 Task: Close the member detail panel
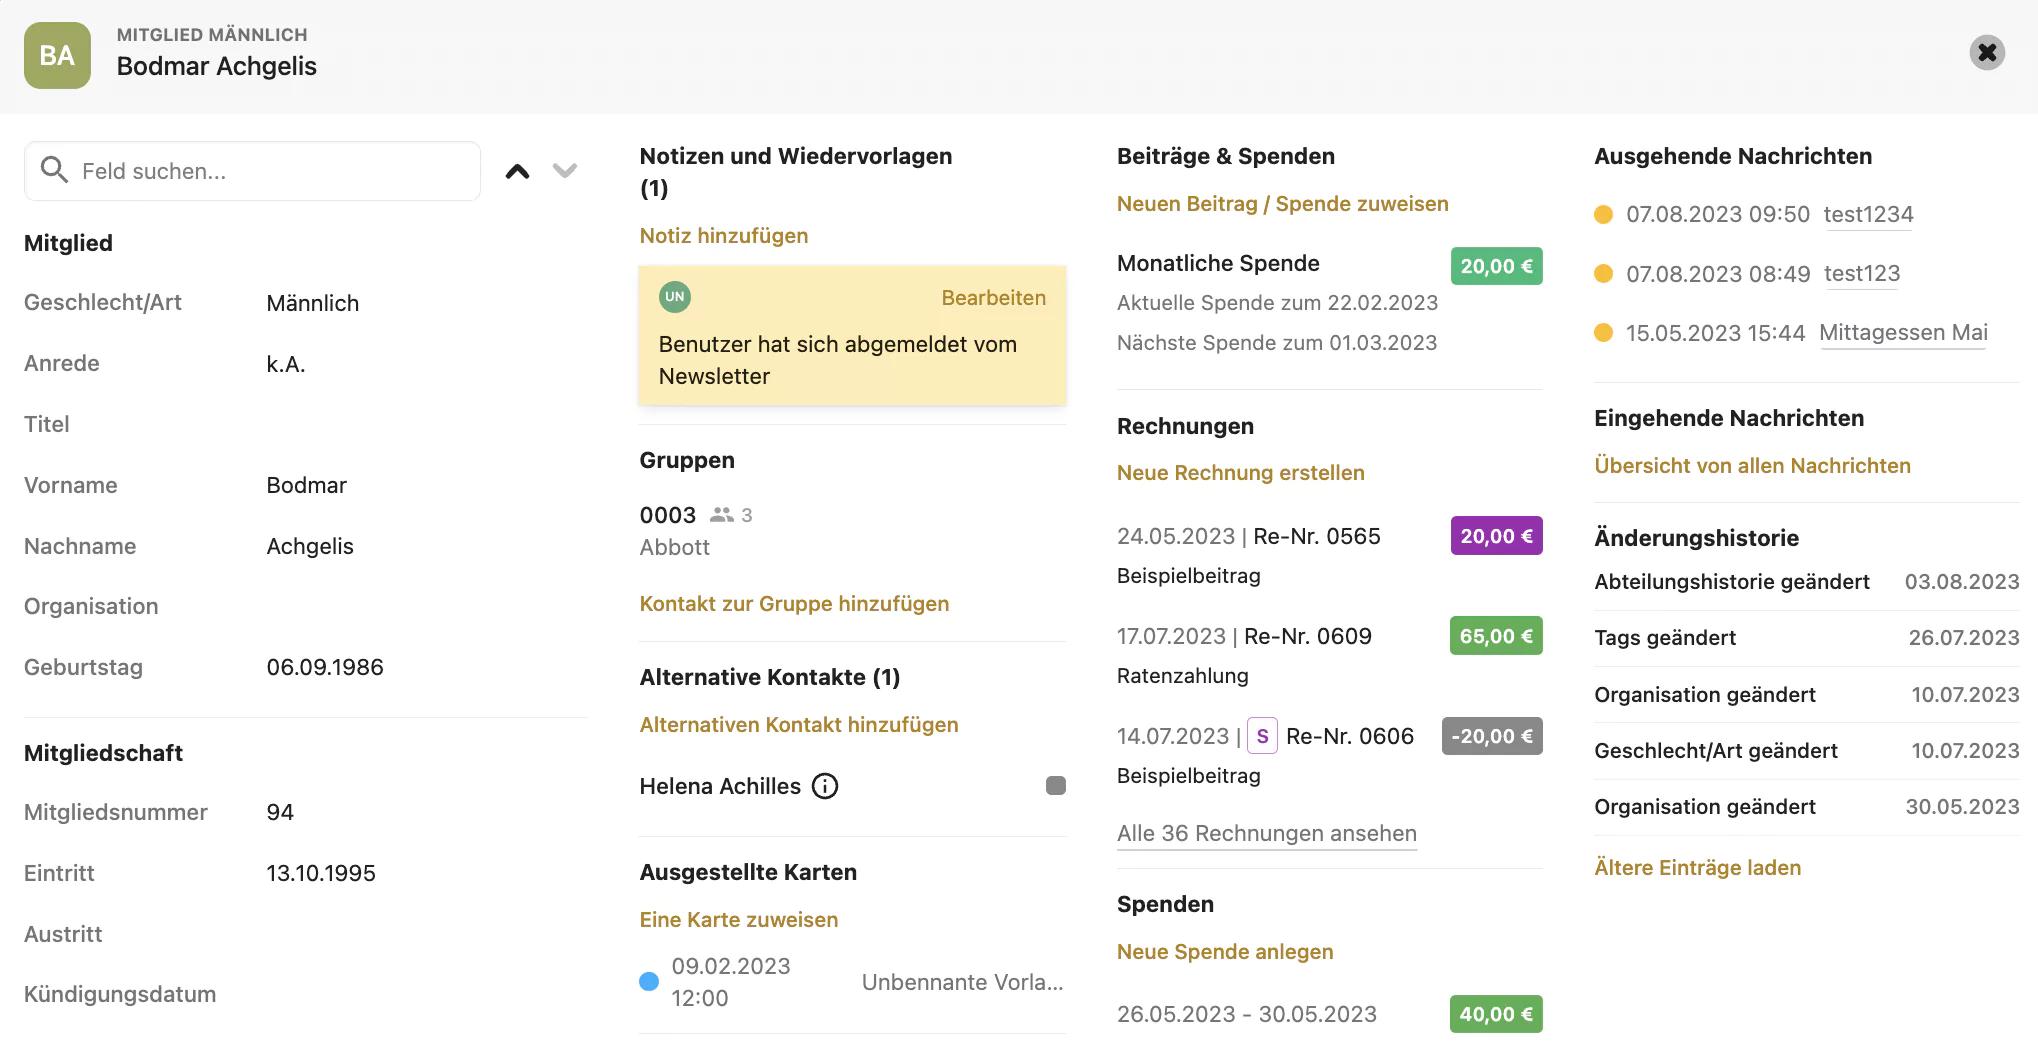tap(1987, 52)
